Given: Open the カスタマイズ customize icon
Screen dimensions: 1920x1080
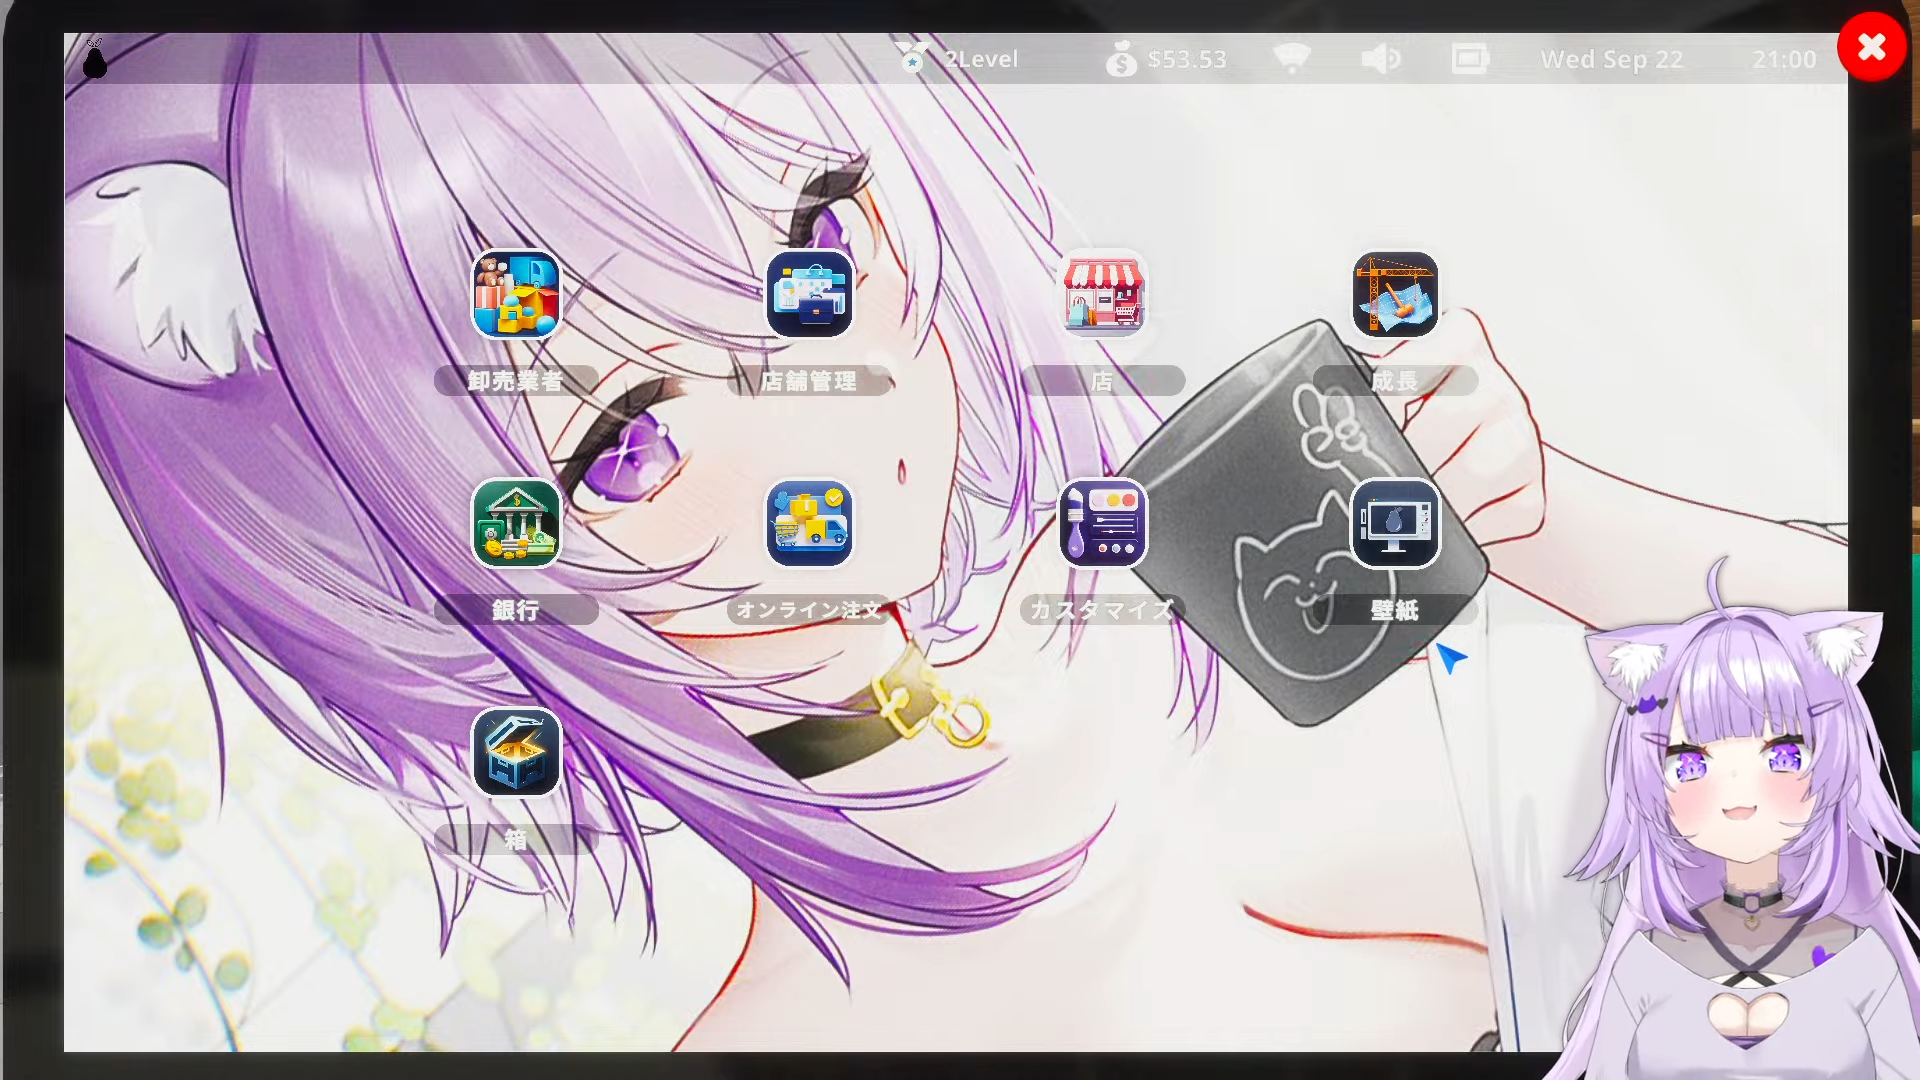Looking at the screenshot, I should pos(1103,523).
